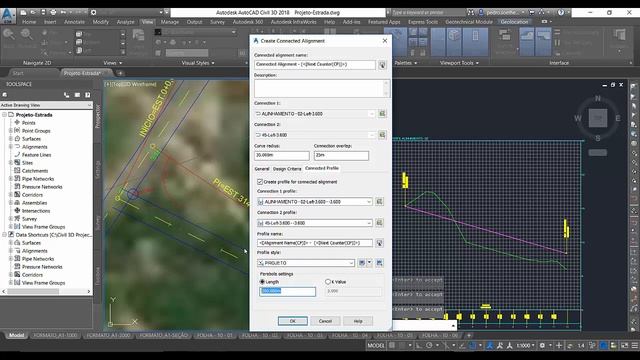Click the Toolspace help icon

(x=87, y=95)
